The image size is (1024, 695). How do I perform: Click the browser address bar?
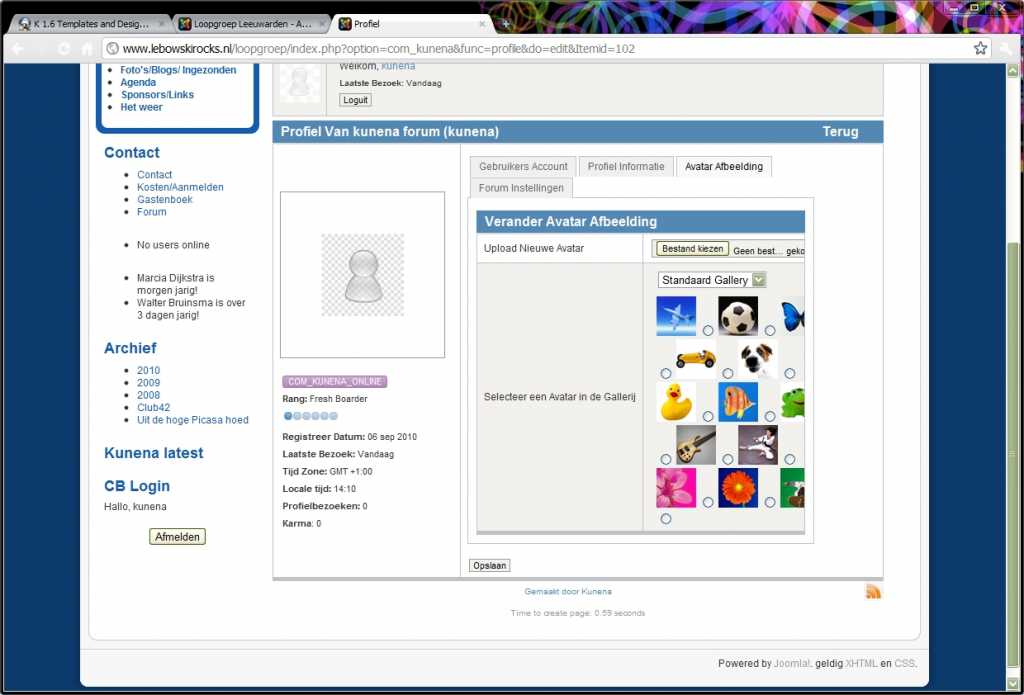[x=540, y=48]
